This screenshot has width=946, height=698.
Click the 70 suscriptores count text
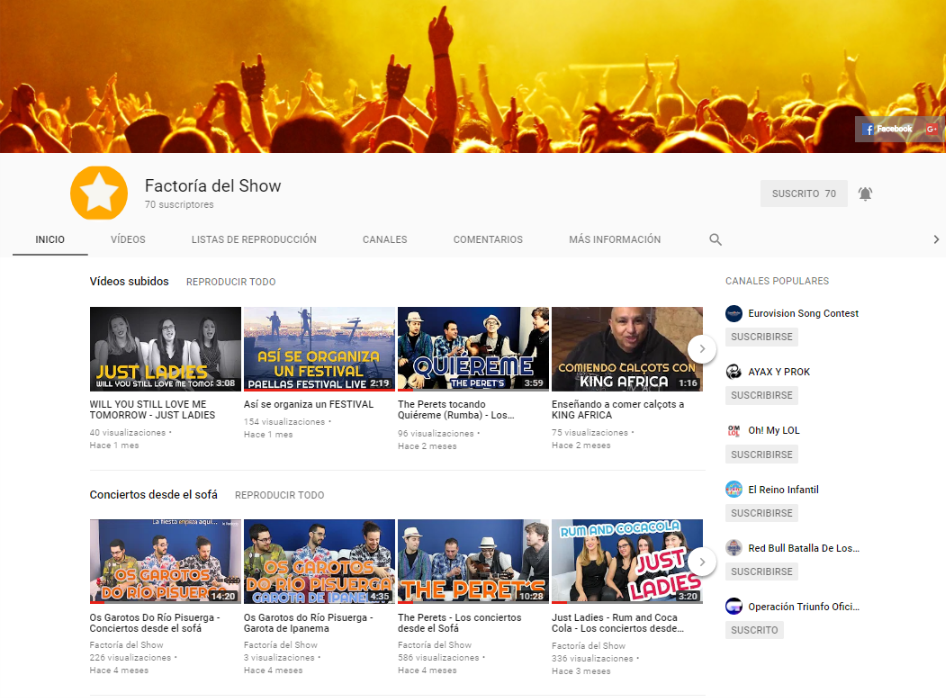point(179,205)
